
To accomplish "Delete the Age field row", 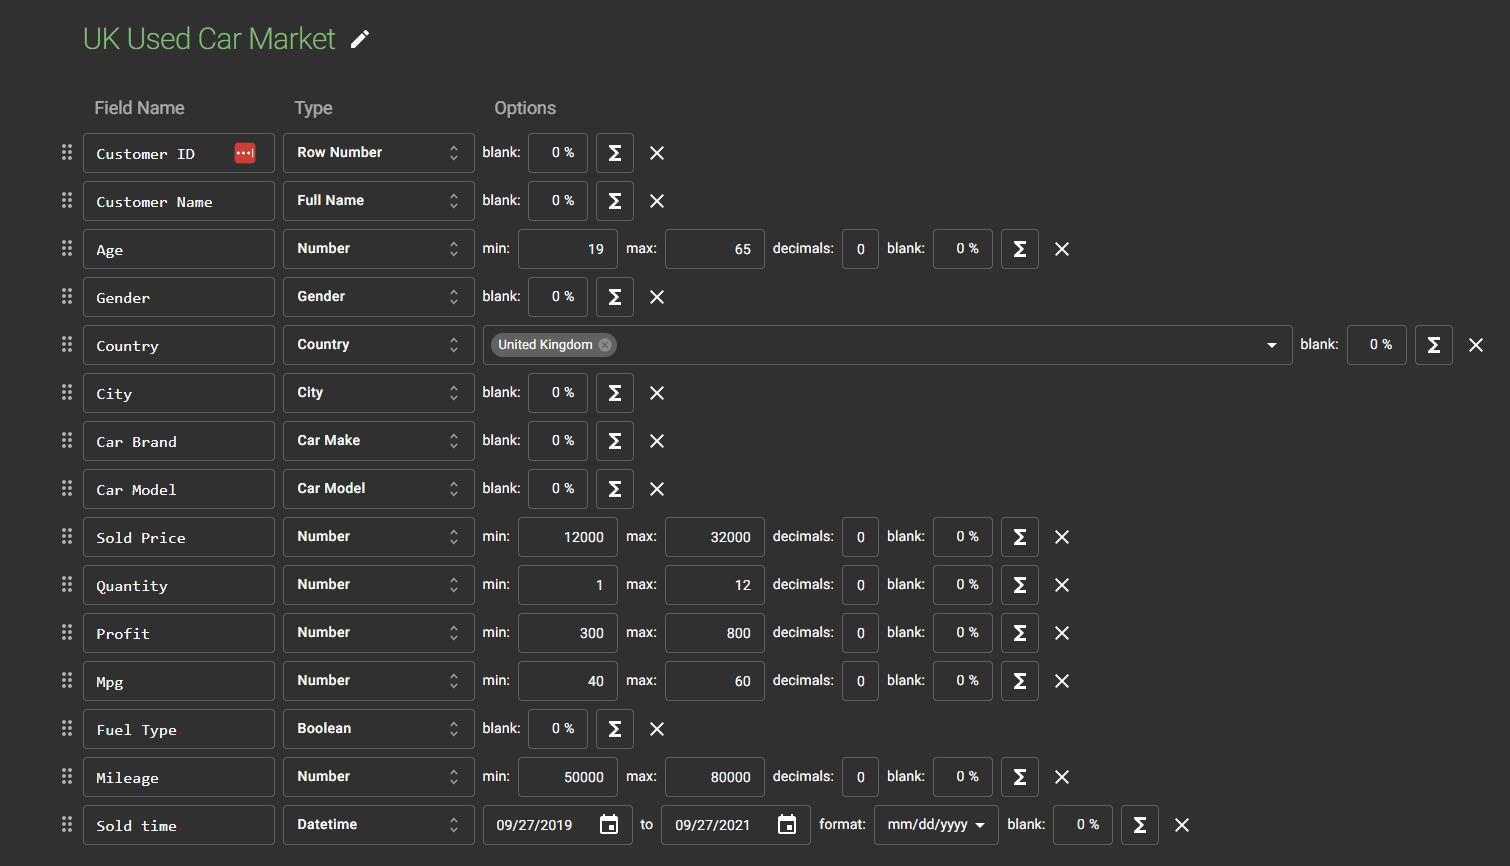I will click(x=1062, y=249).
